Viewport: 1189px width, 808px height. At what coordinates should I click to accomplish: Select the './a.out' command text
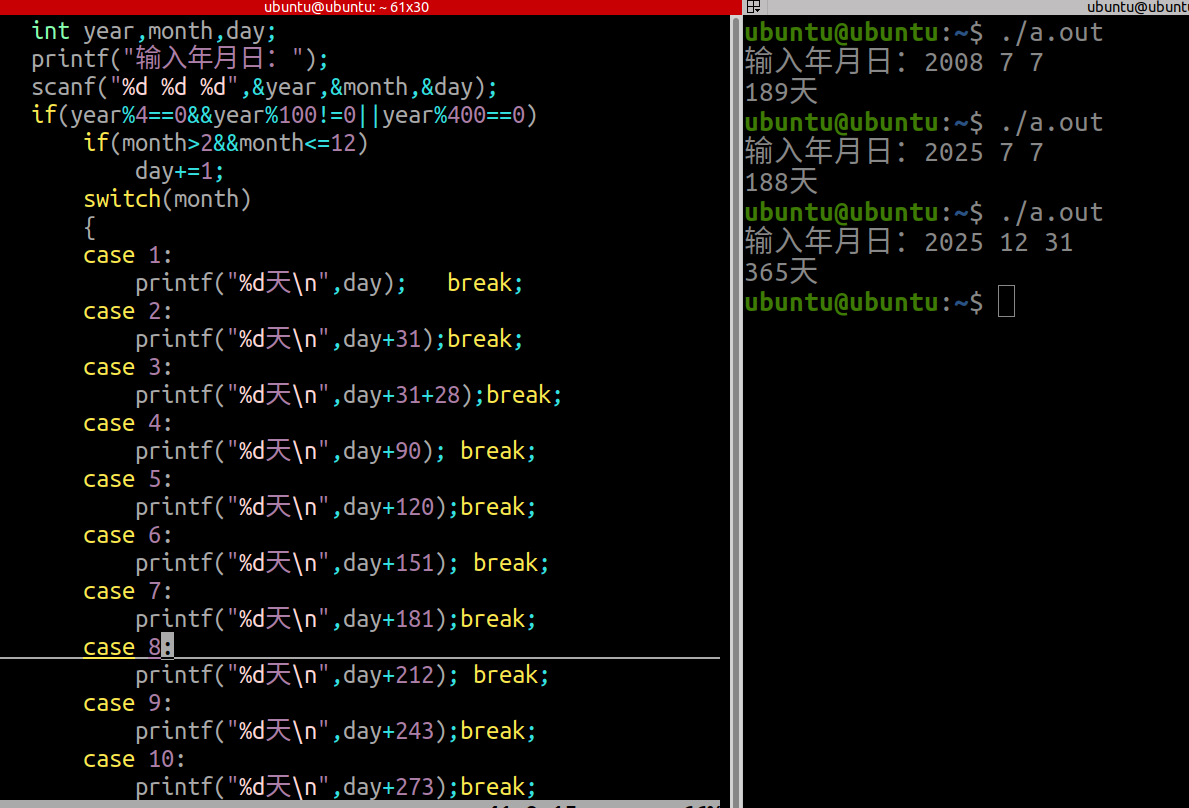pos(1051,32)
